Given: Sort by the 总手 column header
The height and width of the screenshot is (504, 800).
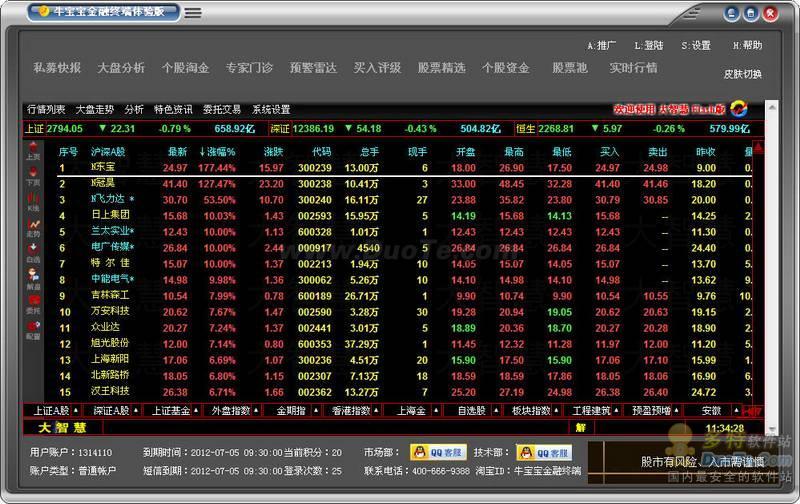Looking at the screenshot, I should 369,152.
